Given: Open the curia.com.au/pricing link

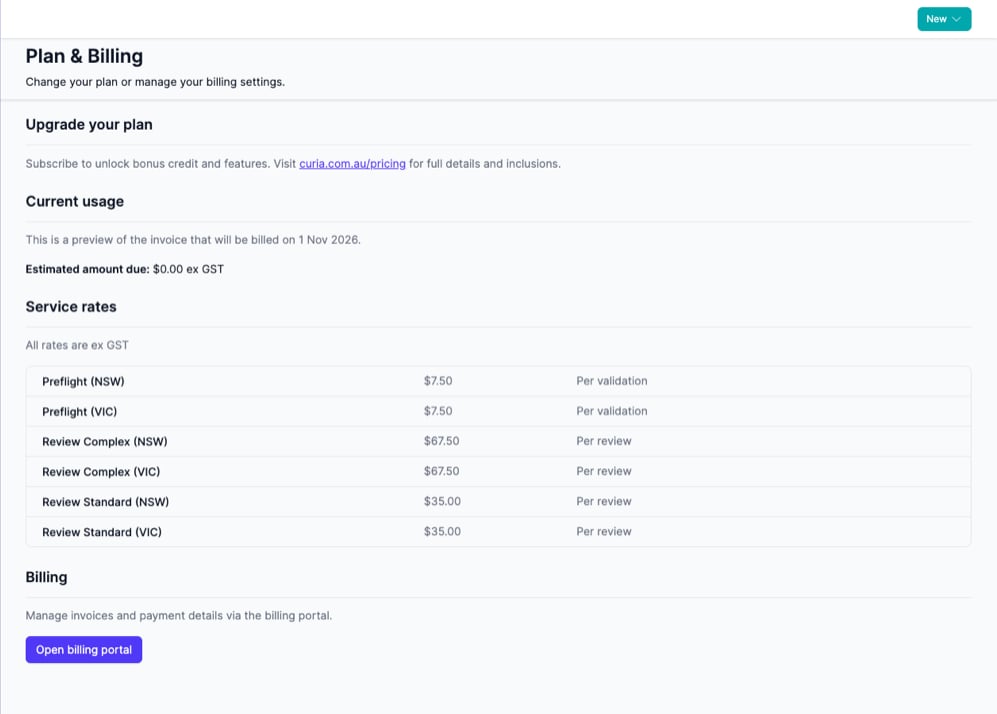Looking at the screenshot, I should coord(352,163).
